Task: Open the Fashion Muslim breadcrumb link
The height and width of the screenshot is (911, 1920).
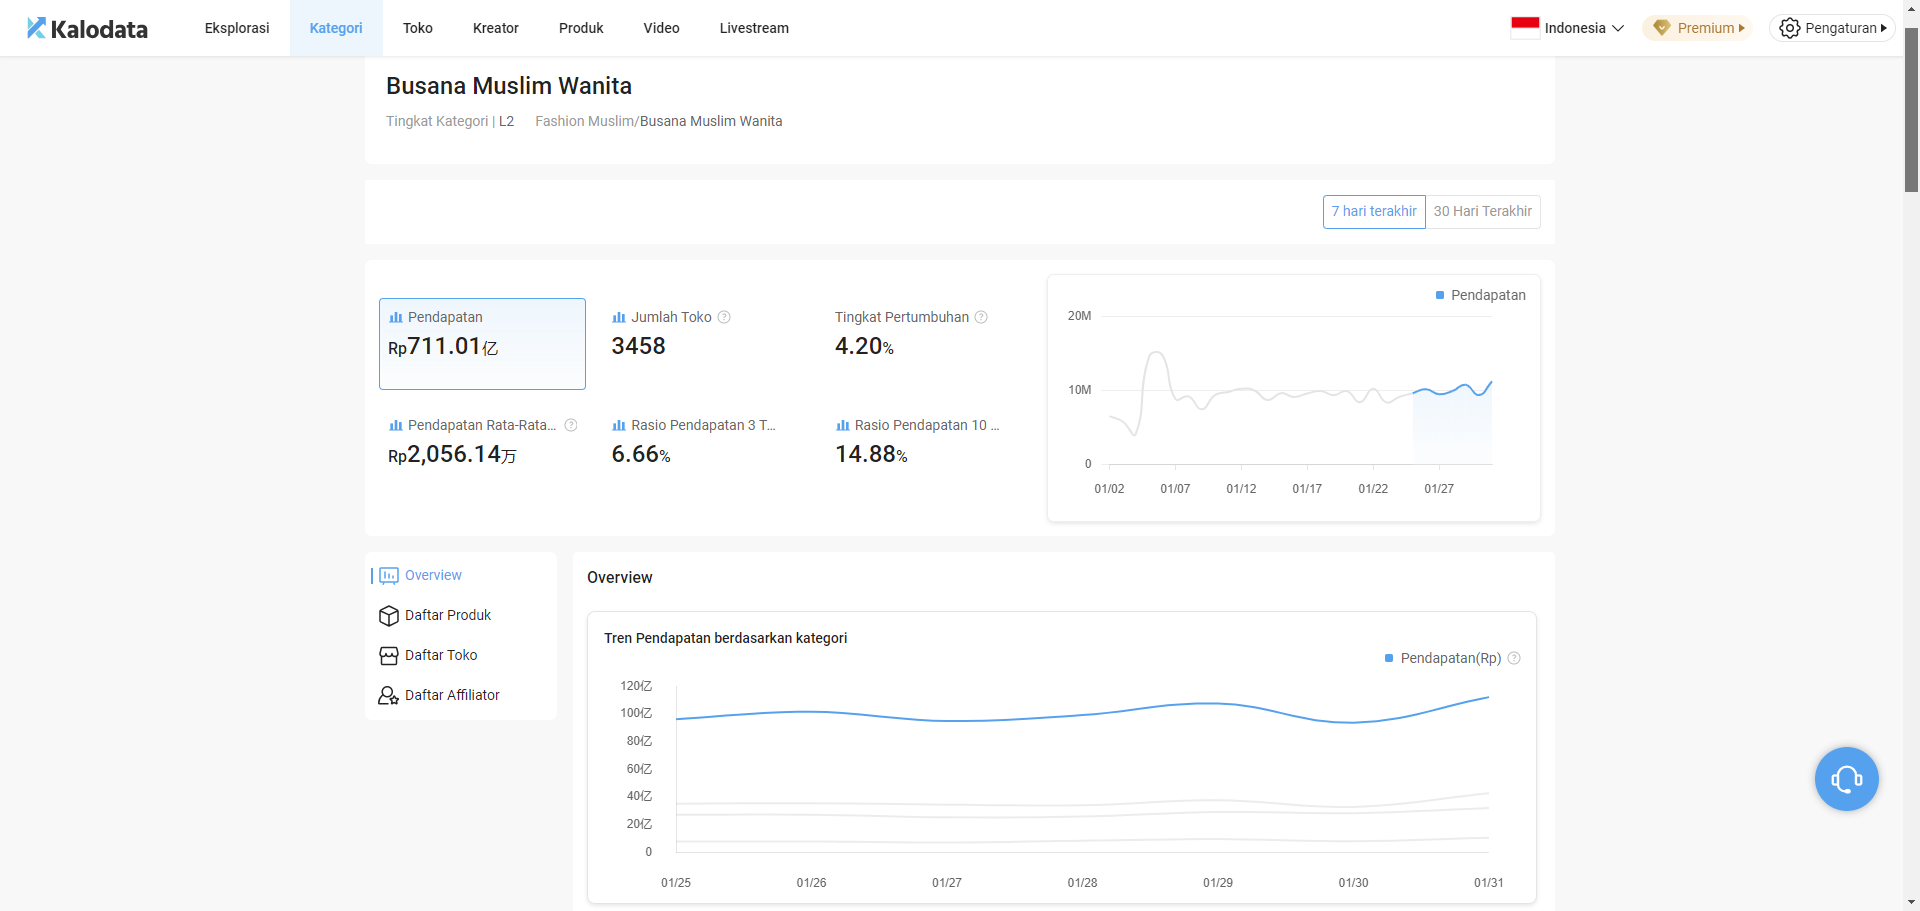Action: [585, 121]
